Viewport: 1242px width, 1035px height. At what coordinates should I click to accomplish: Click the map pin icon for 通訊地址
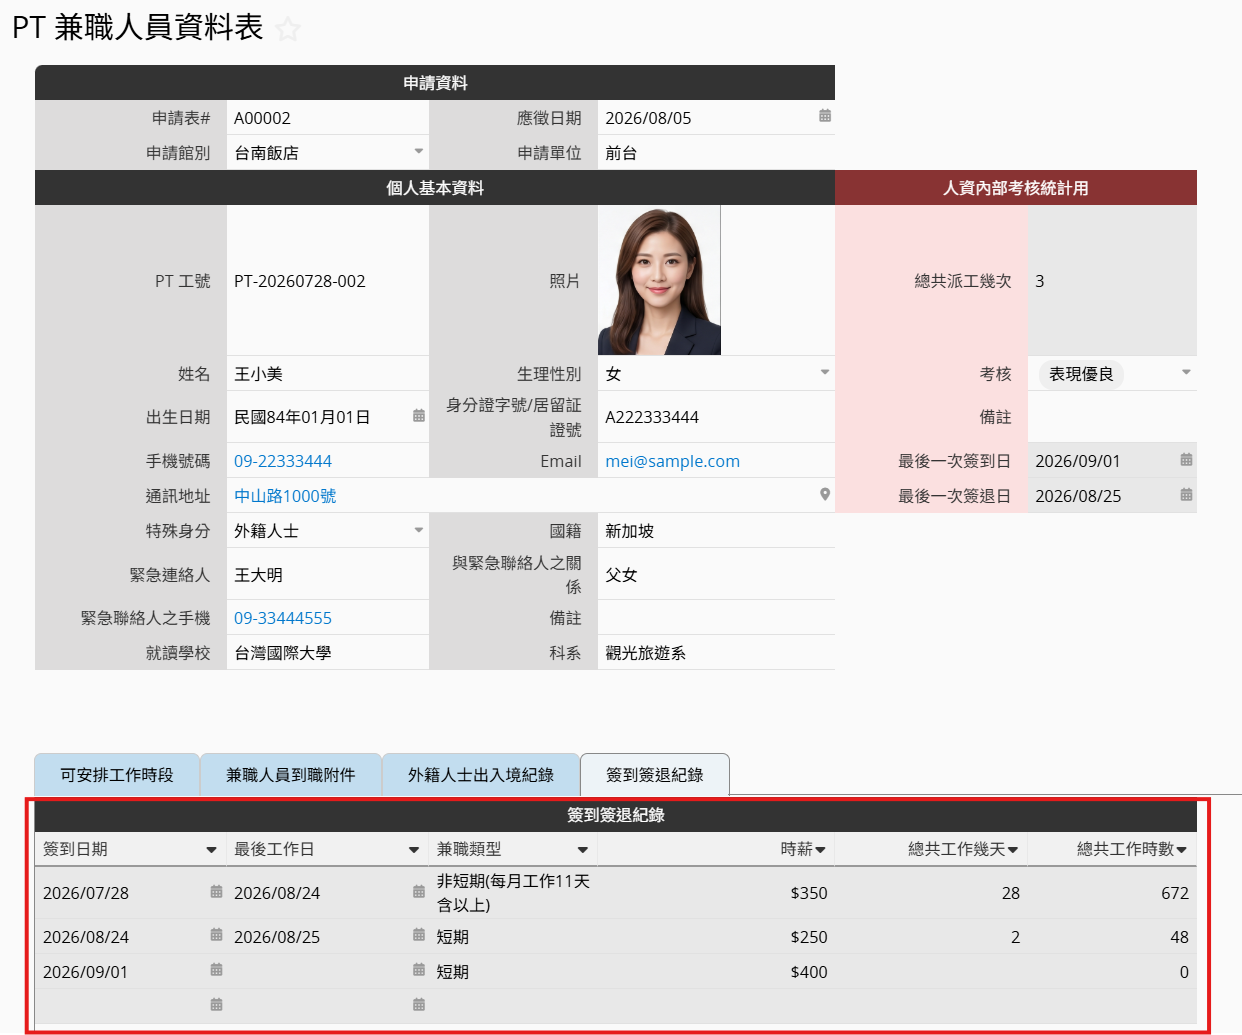click(x=825, y=494)
